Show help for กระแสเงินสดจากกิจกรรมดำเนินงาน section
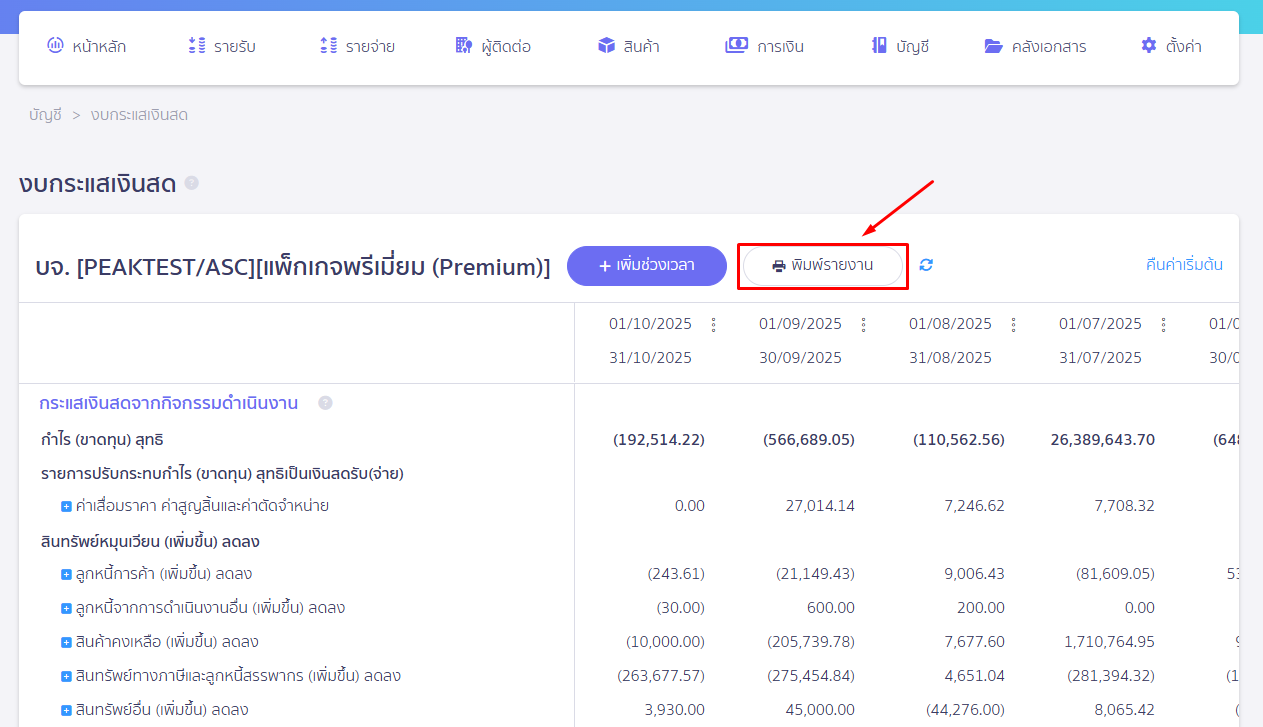This screenshot has width=1263, height=727. click(x=325, y=403)
